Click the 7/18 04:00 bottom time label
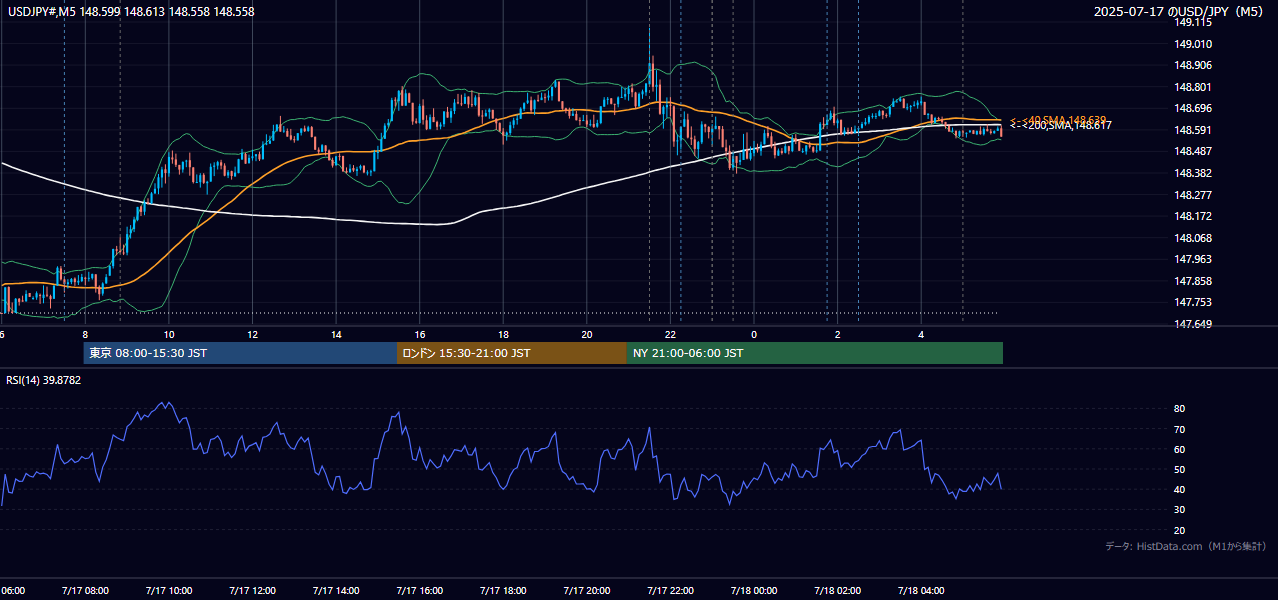The width and height of the screenshot is (1278, 600). (x=921, y=591)
